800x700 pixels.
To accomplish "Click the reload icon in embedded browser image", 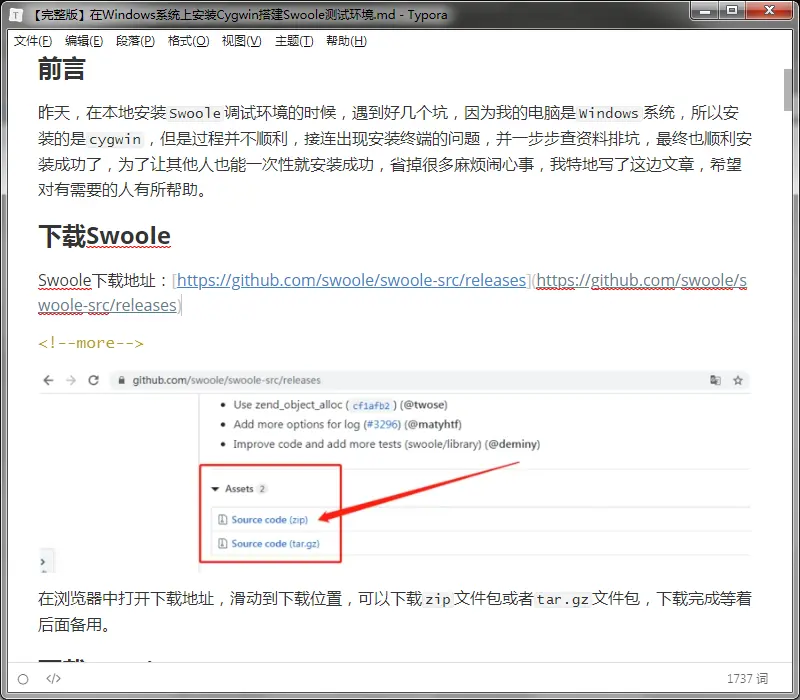I will coord(93,380).
